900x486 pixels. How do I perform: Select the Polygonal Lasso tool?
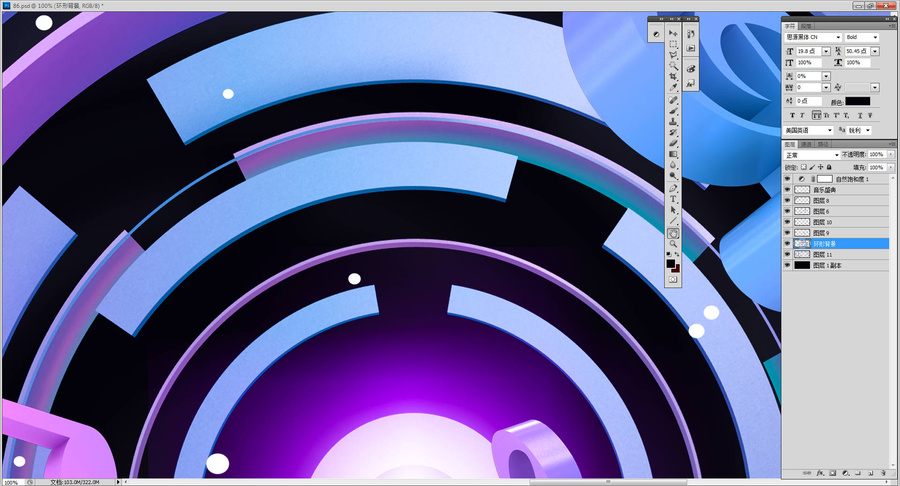673,55
